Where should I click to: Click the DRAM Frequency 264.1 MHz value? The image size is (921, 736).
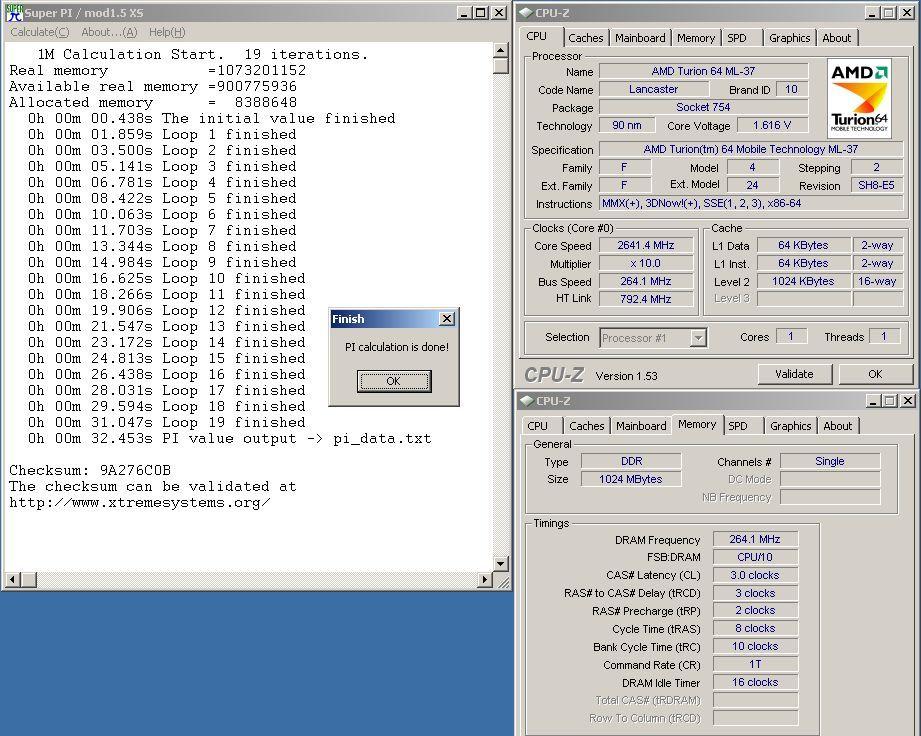click(x=755, y=539)
